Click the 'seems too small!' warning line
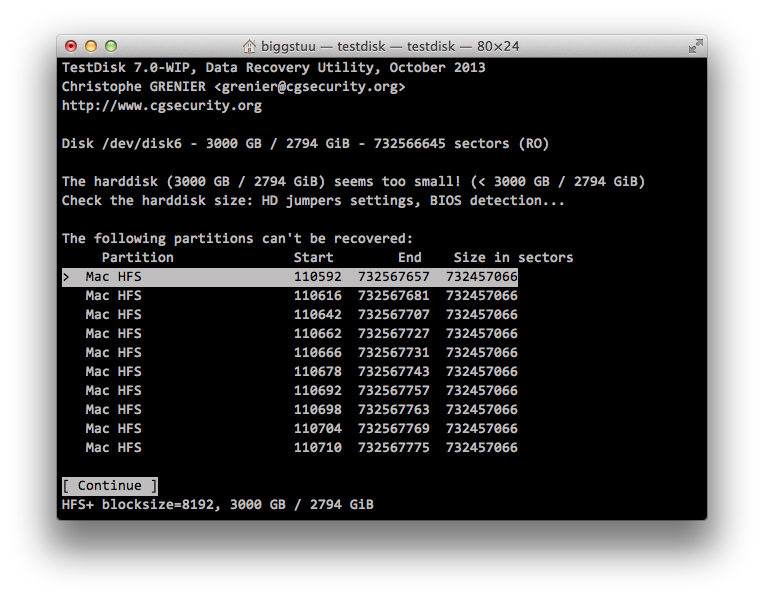Screen dimensions: 764x599 353,182
